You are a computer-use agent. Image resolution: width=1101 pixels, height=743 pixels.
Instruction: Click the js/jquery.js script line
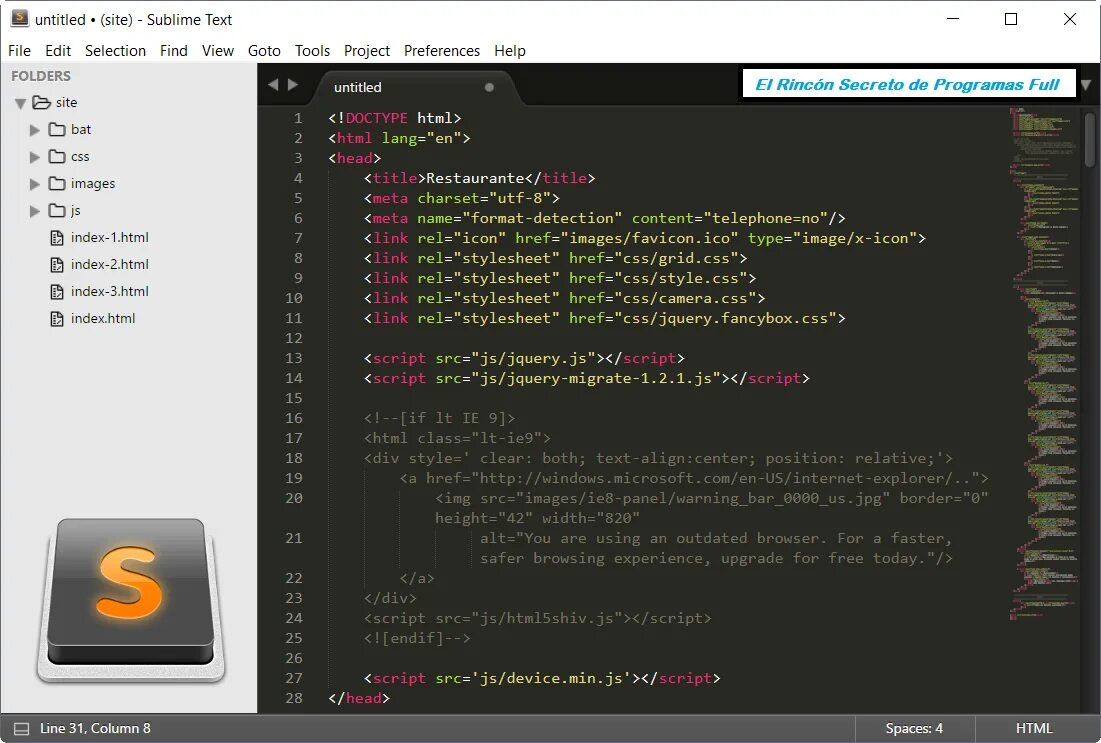pyautogui.click(x=524, y=358)
